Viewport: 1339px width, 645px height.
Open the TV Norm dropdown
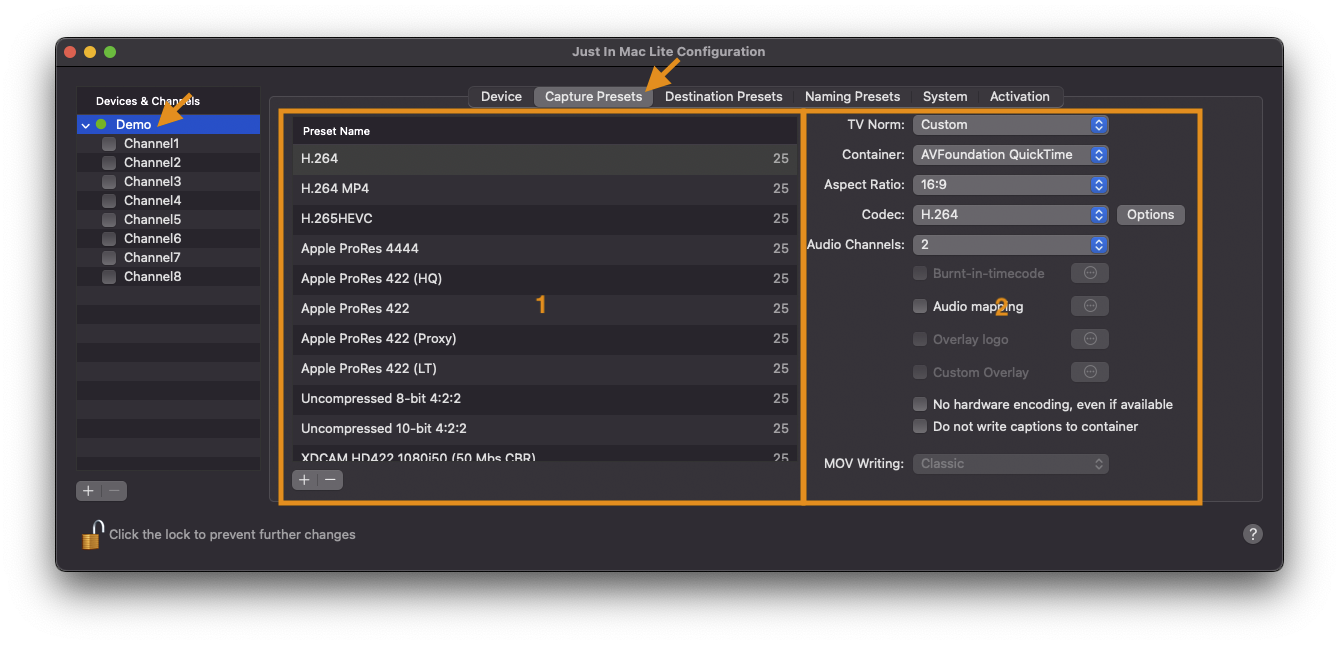pyautogui.click(x=1010, y=125)
